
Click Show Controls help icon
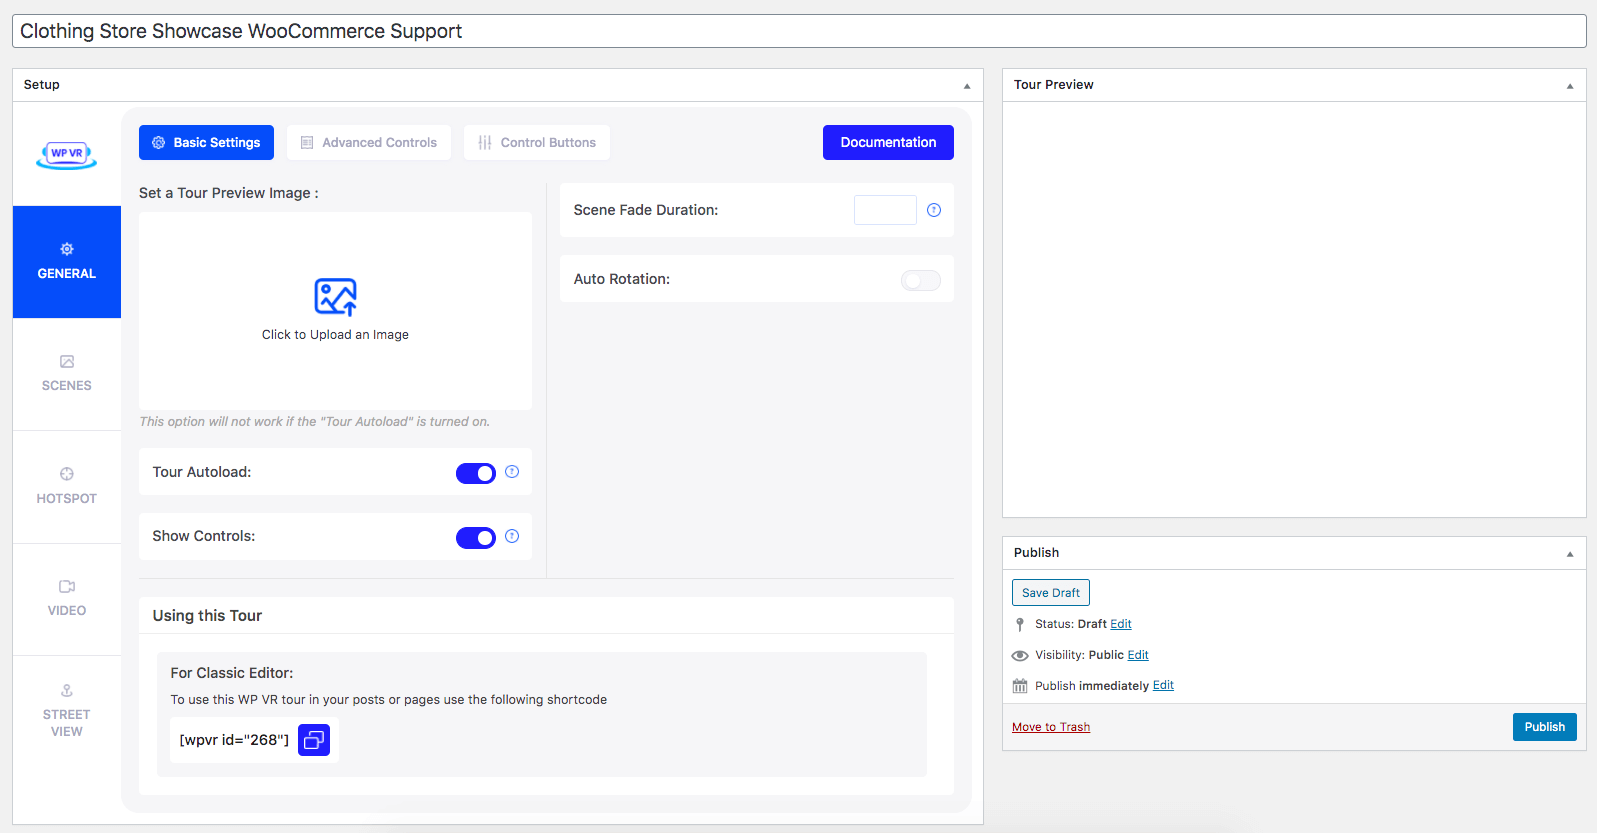pyautogui.click(x=512, y=536)
